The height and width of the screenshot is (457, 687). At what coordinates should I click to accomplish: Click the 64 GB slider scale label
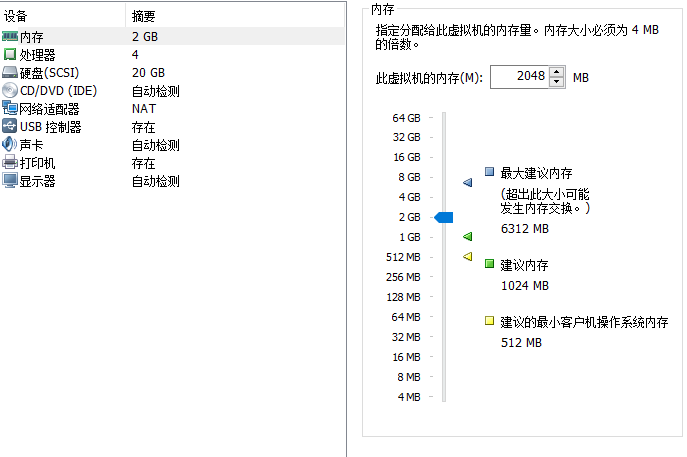coord(406,118)
